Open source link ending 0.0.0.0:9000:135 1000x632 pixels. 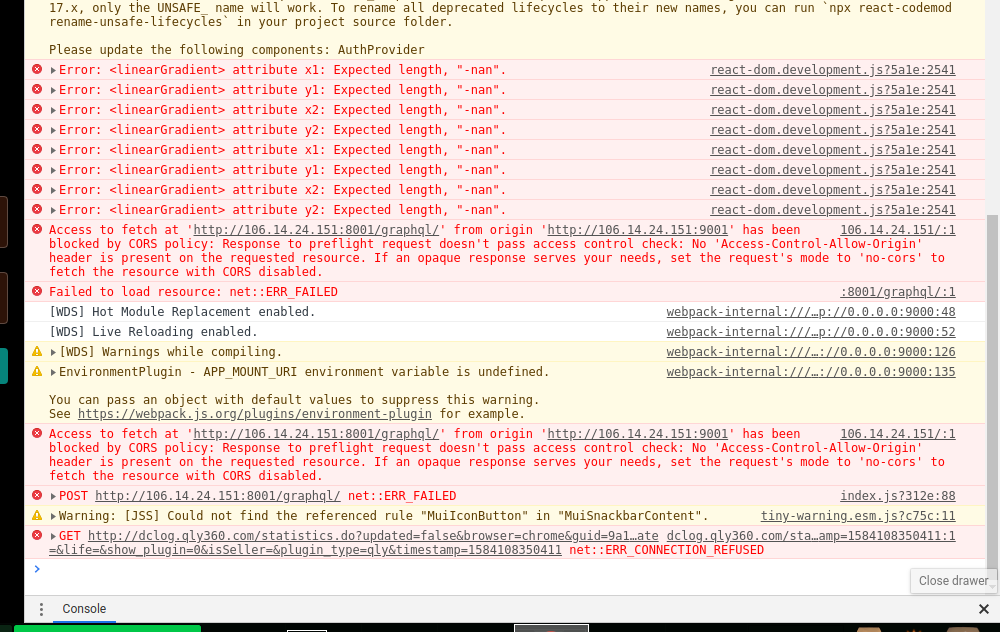click(811, 372)
